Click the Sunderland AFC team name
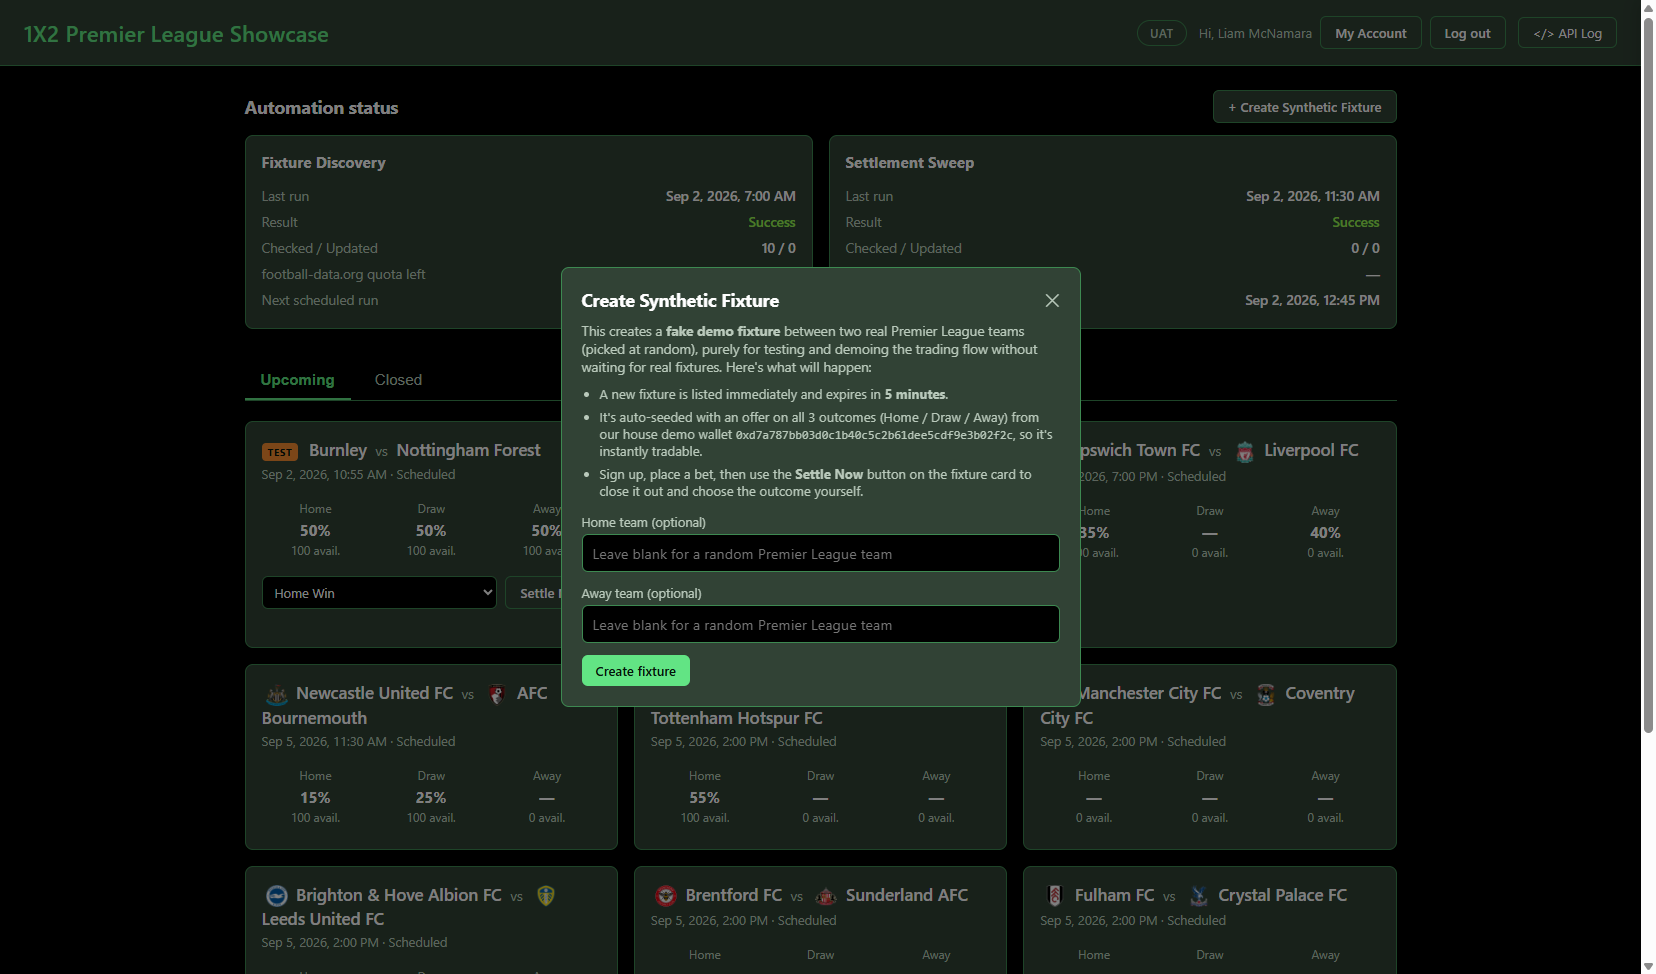 coord(907,895)
